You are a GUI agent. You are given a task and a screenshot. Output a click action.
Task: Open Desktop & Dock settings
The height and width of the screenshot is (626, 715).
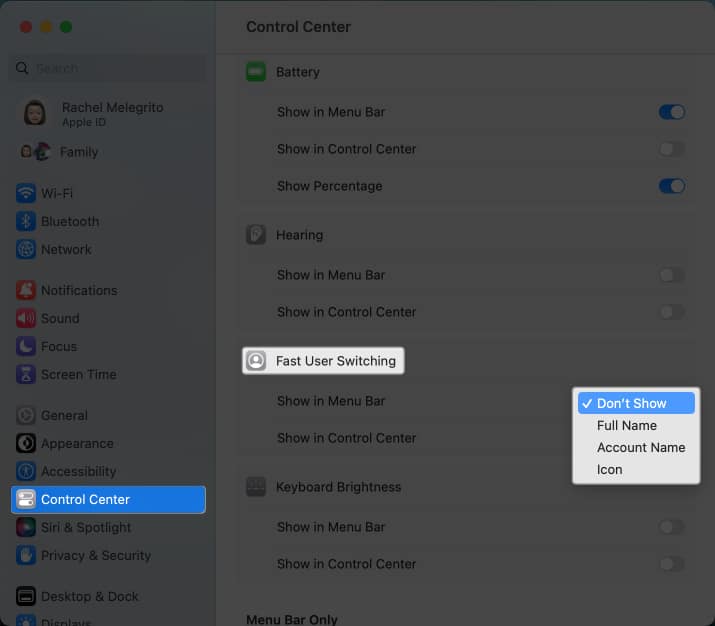(108, 596)
